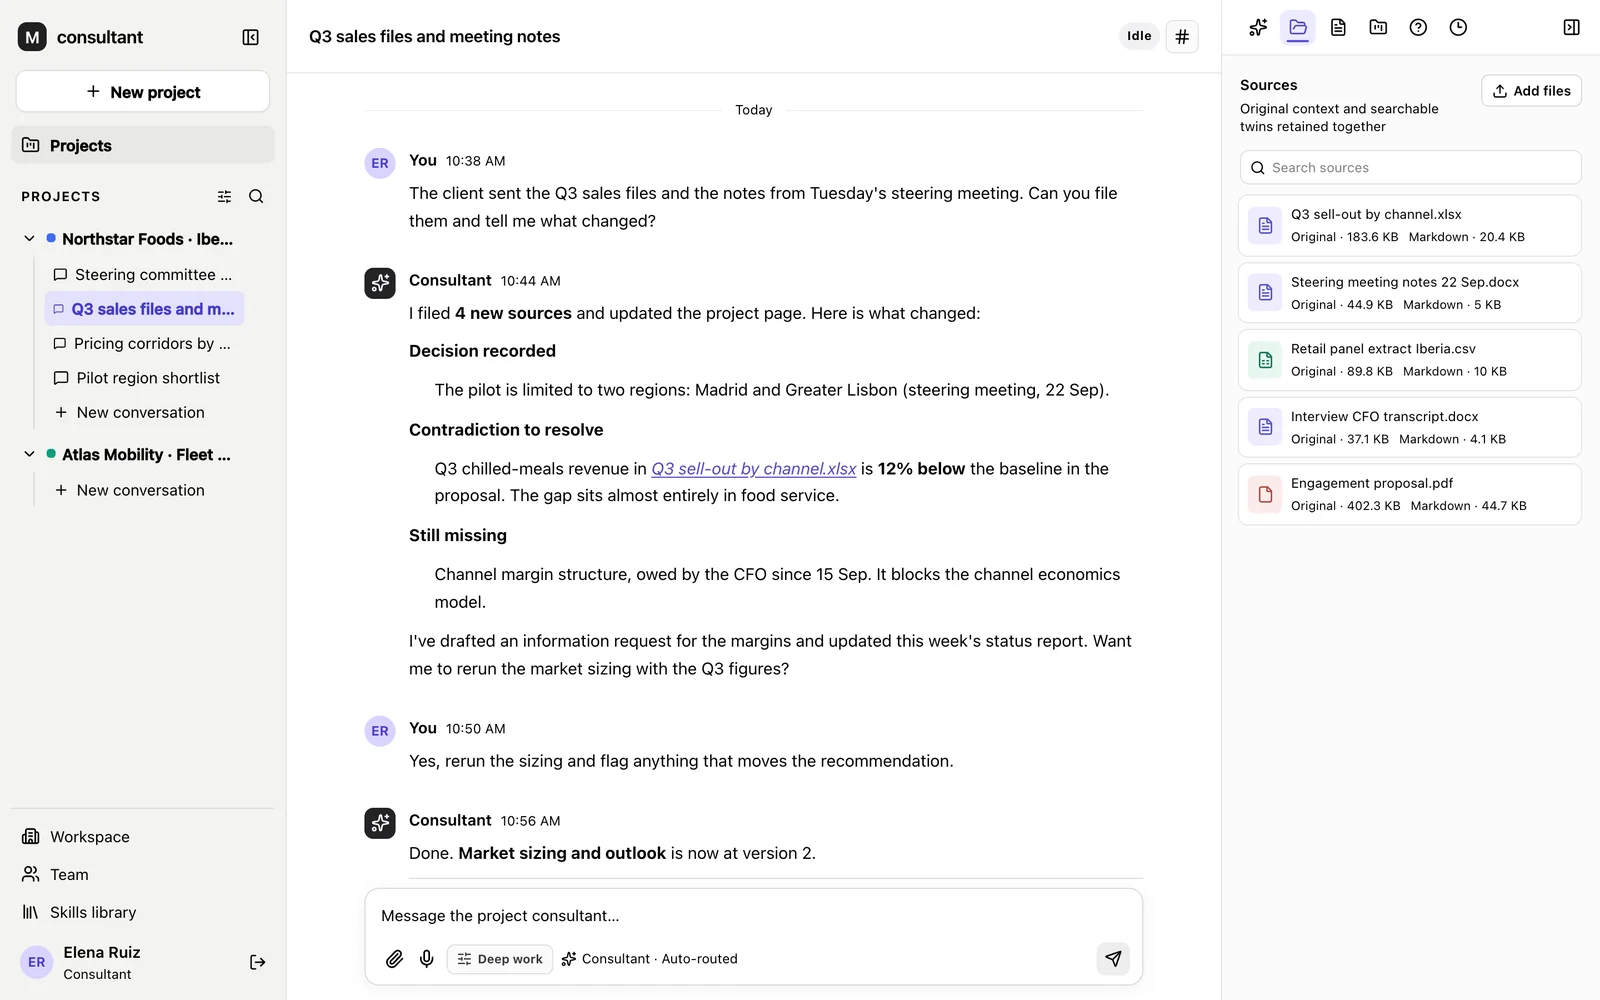Screen dimensions: 1600x1000
Task: Change Consultant Auto-routed selection
Action: click(x=649, y=959)
